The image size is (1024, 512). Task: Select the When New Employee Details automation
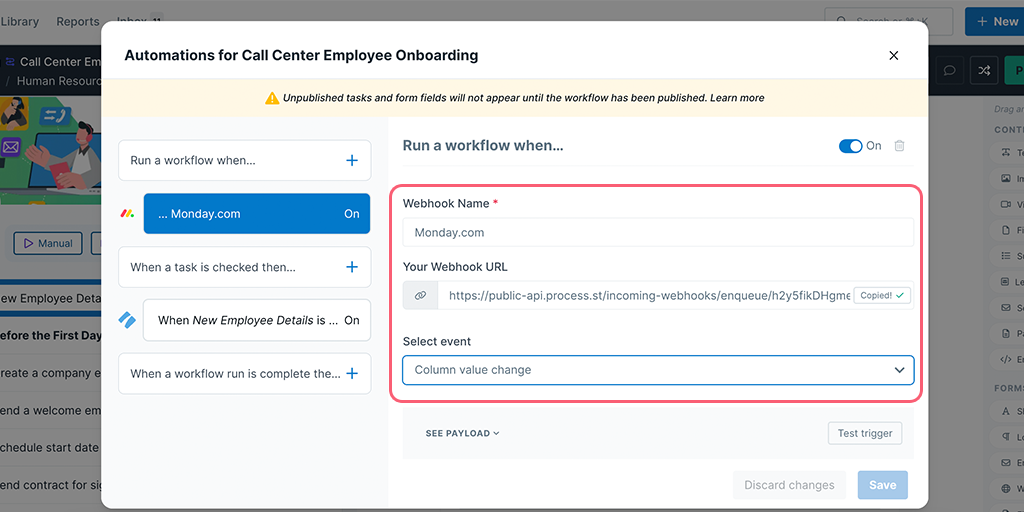point(256,320)
